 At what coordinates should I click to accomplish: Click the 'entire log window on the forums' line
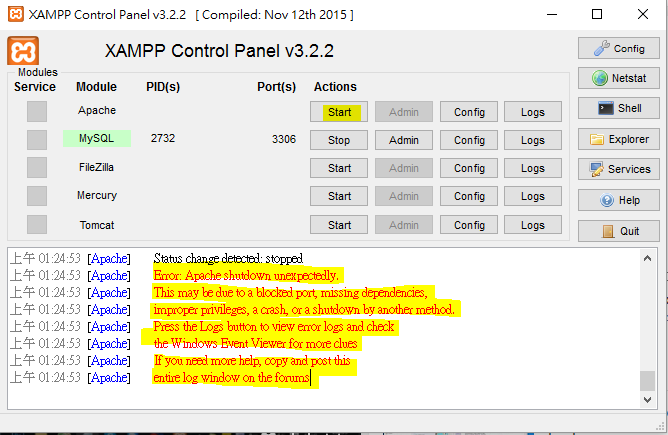point(231,378)
